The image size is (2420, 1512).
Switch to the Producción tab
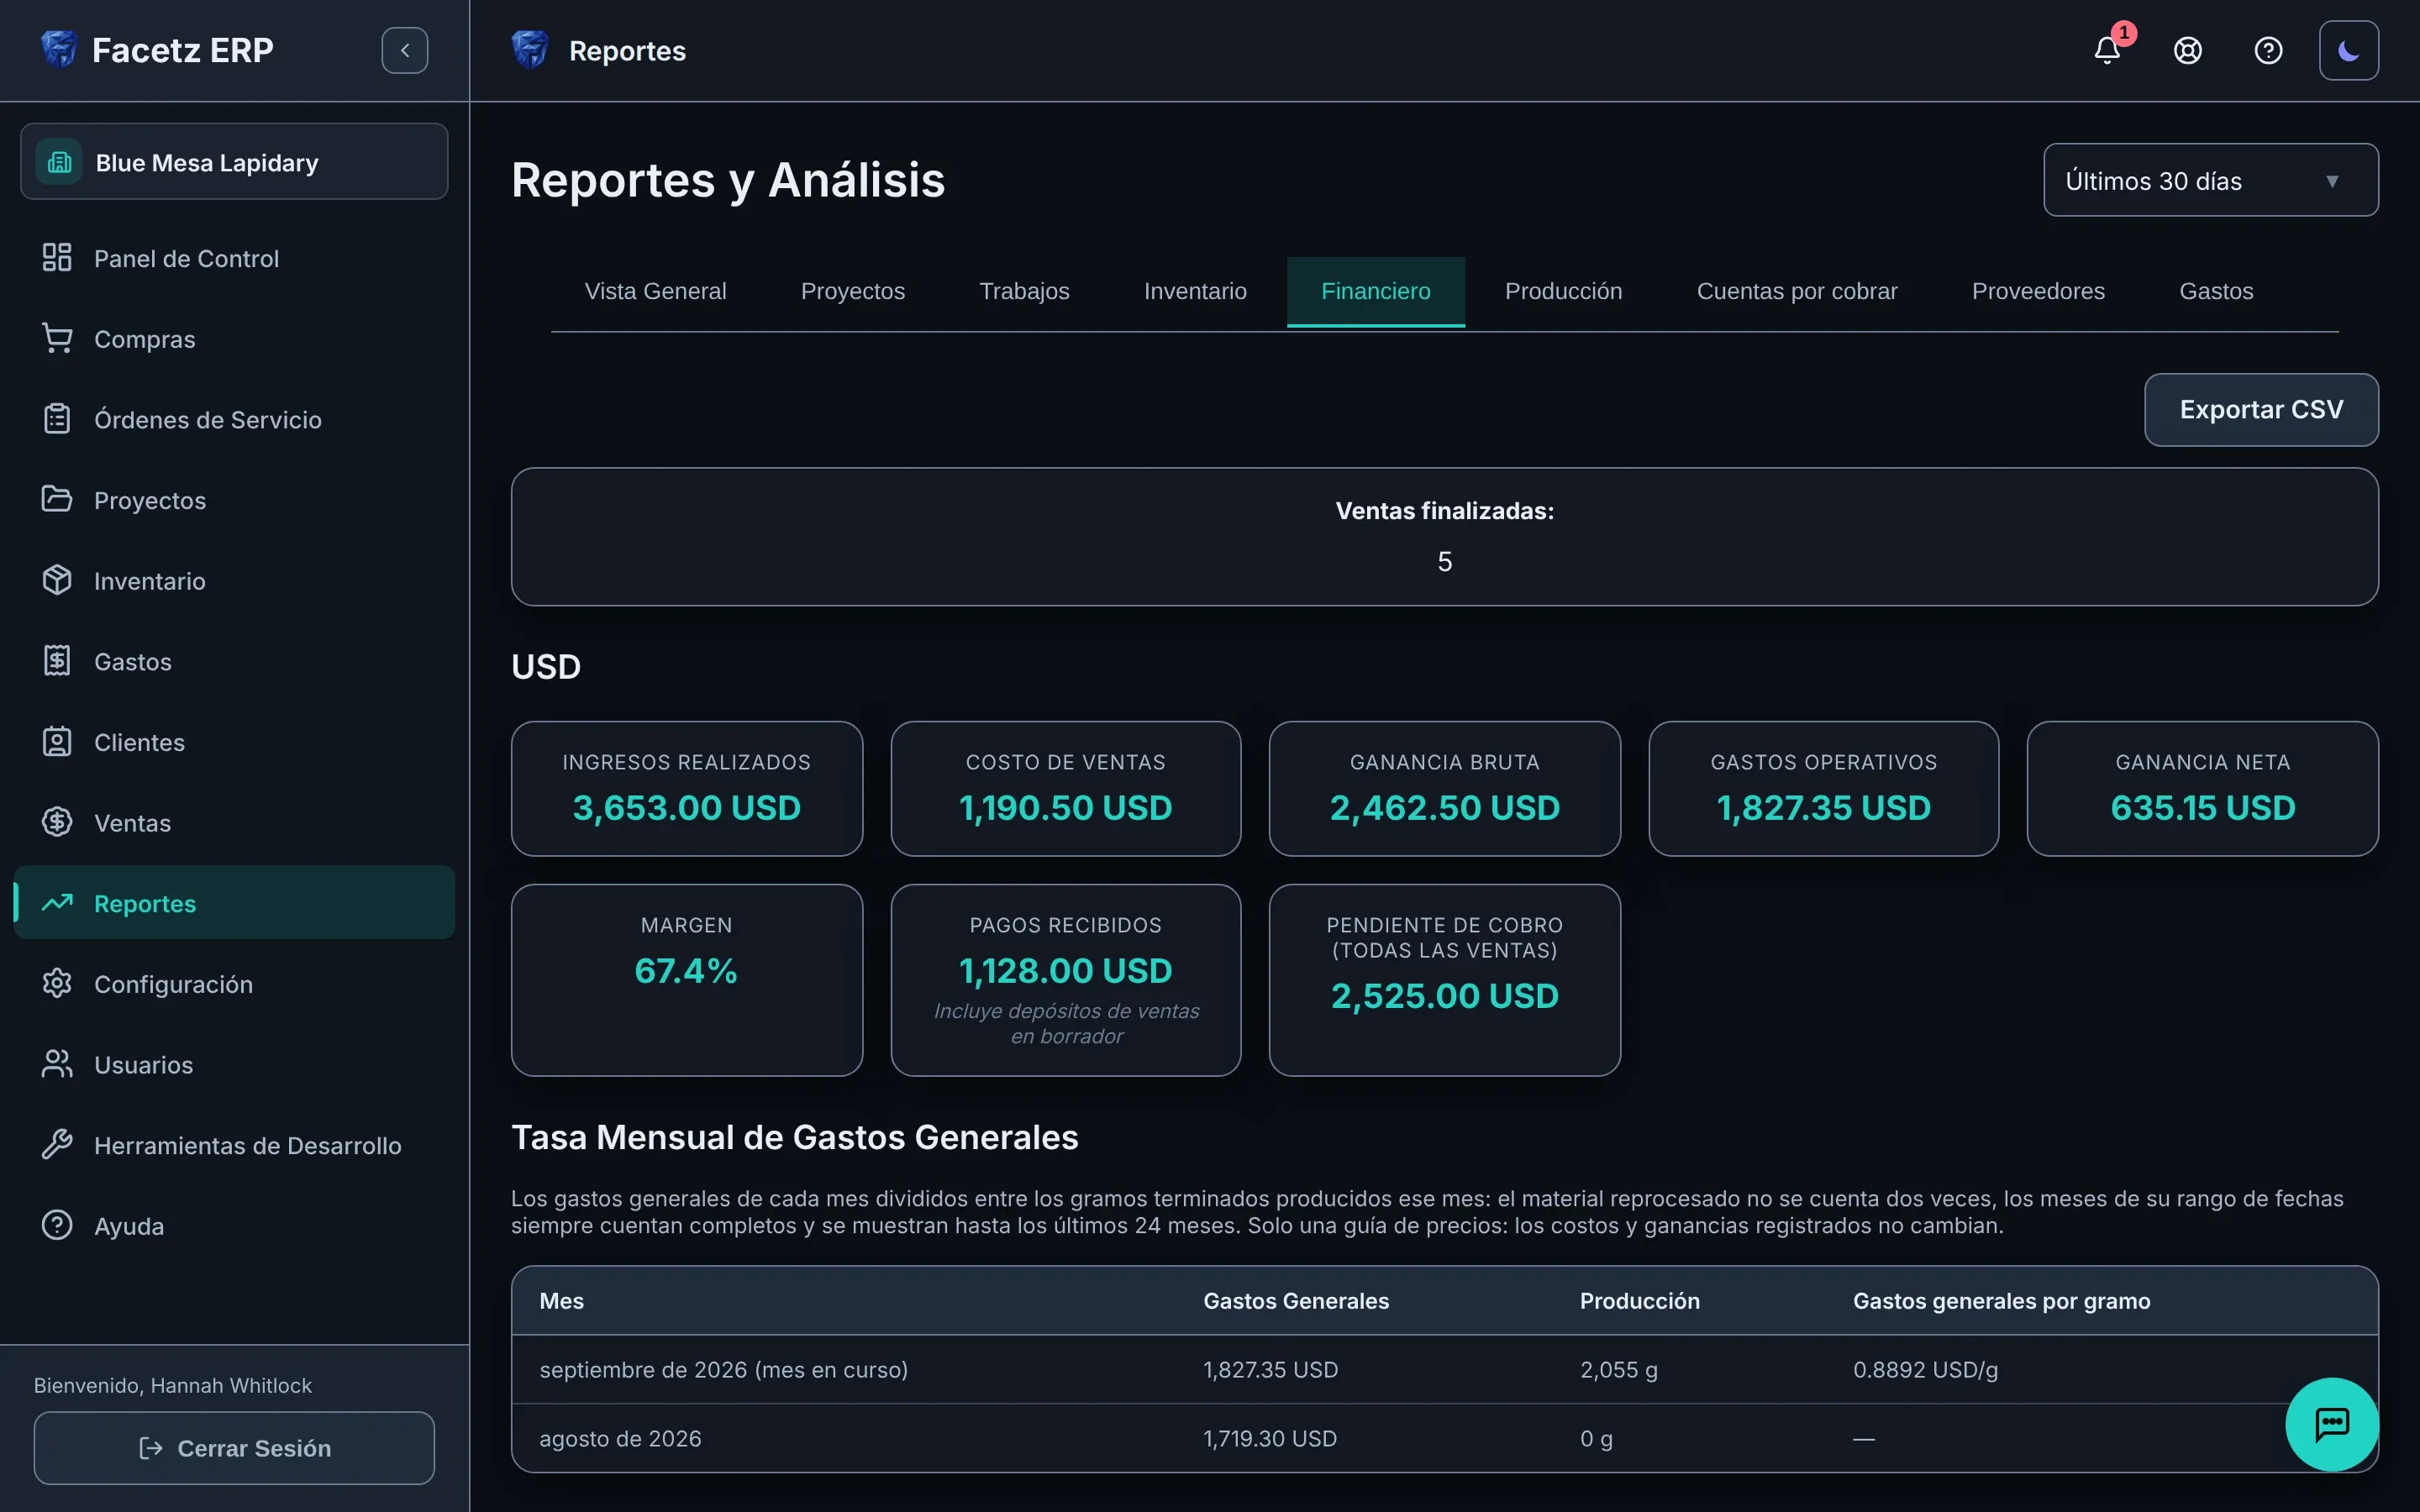point(1563,291)
